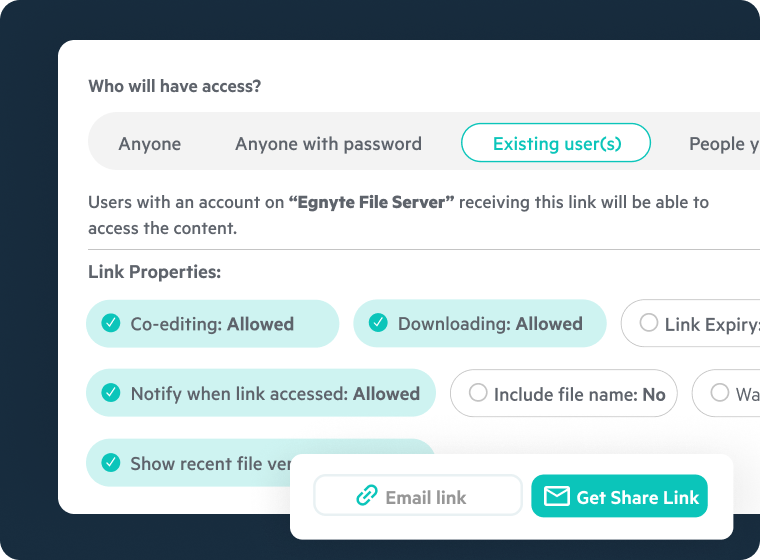The height and width of the screenshot is (560, 760).
Task: Click checkmark icon on Show recent file version
Action: coord(111,463)
